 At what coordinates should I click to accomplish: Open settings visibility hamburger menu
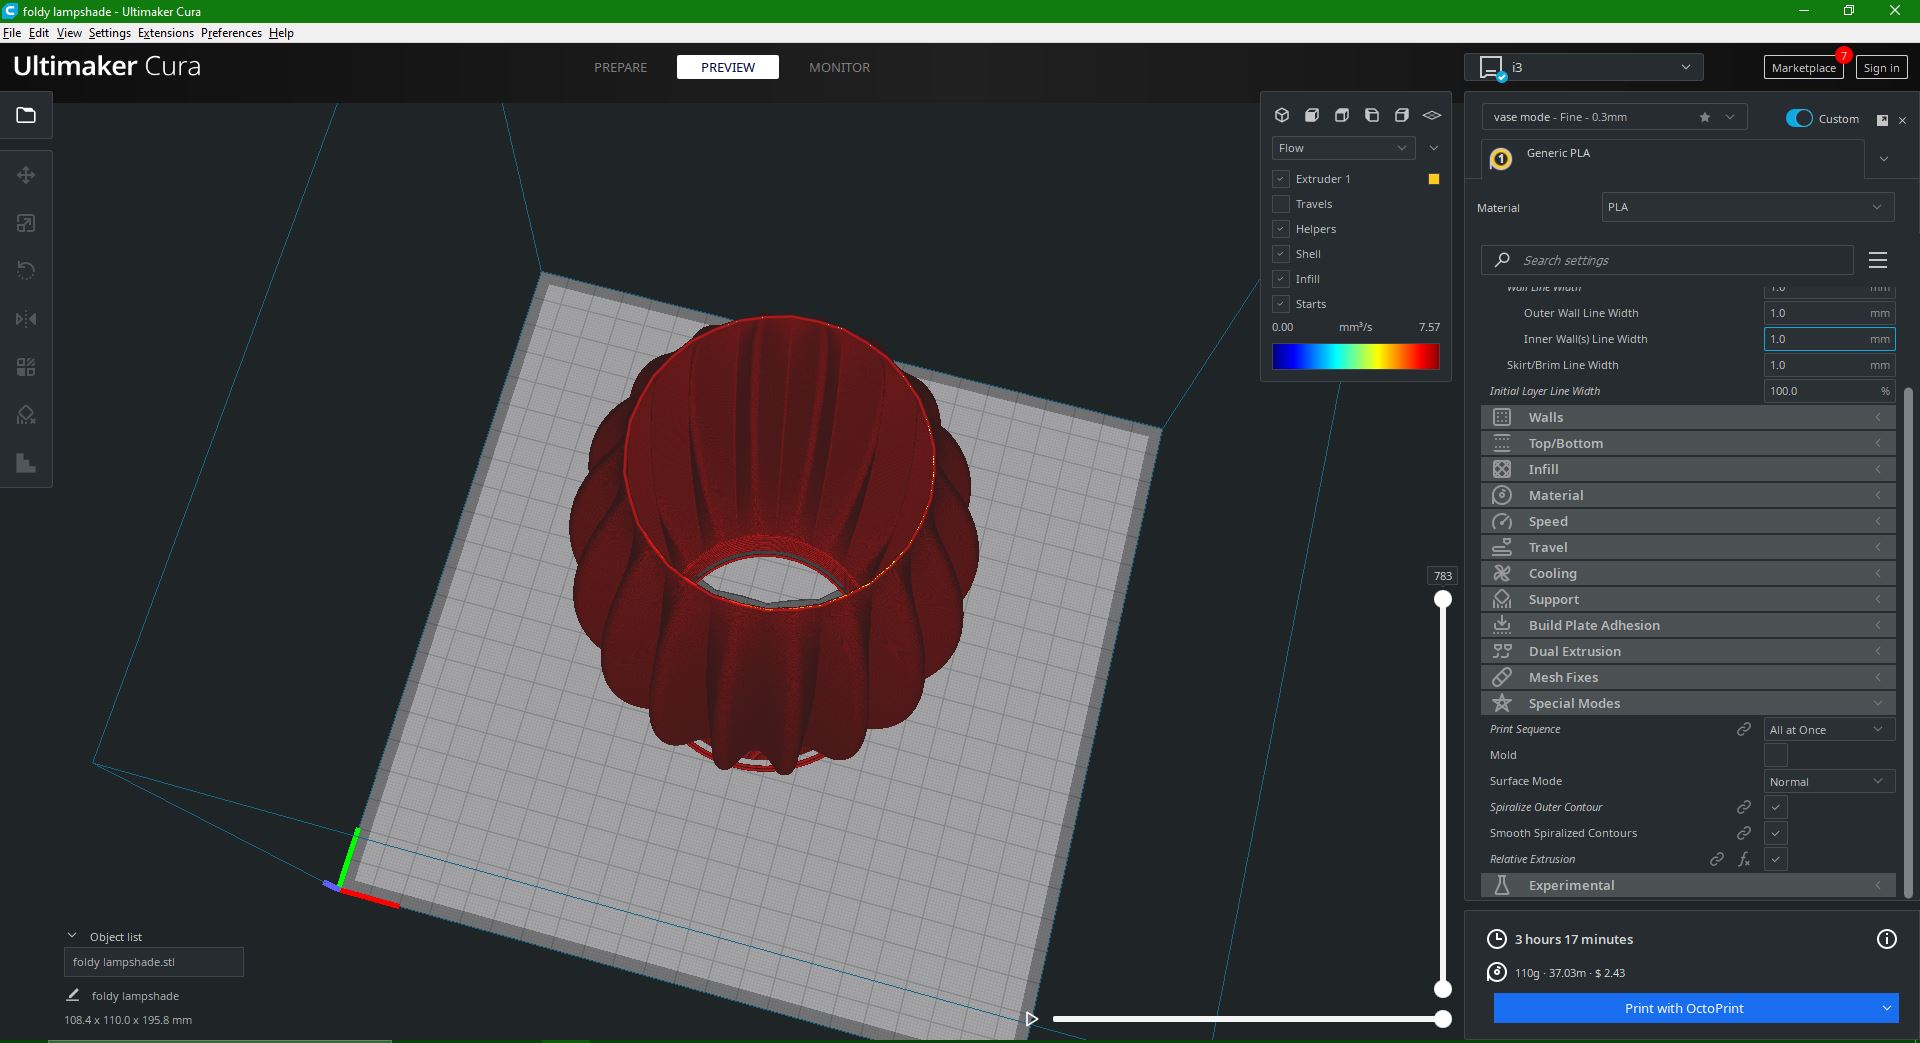1878,260
